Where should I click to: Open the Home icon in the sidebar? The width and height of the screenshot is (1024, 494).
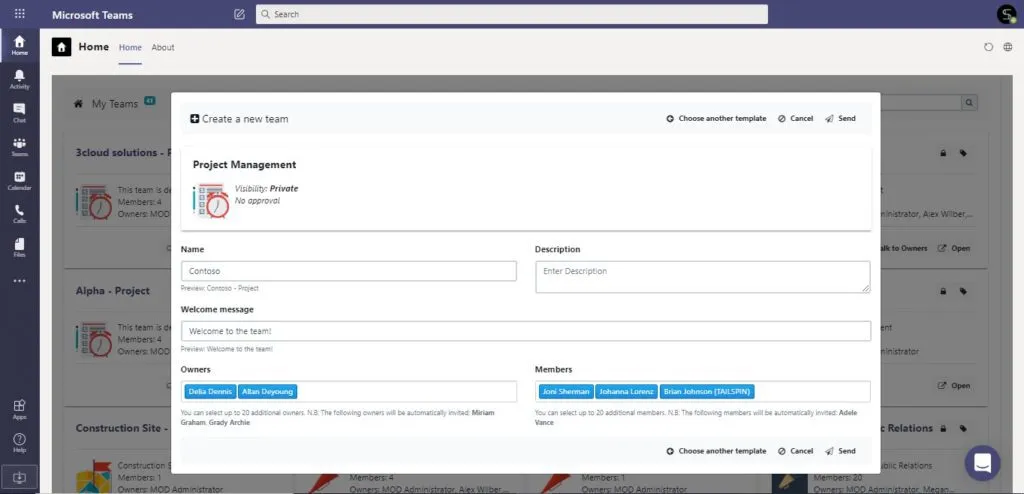tap(20, 45)
